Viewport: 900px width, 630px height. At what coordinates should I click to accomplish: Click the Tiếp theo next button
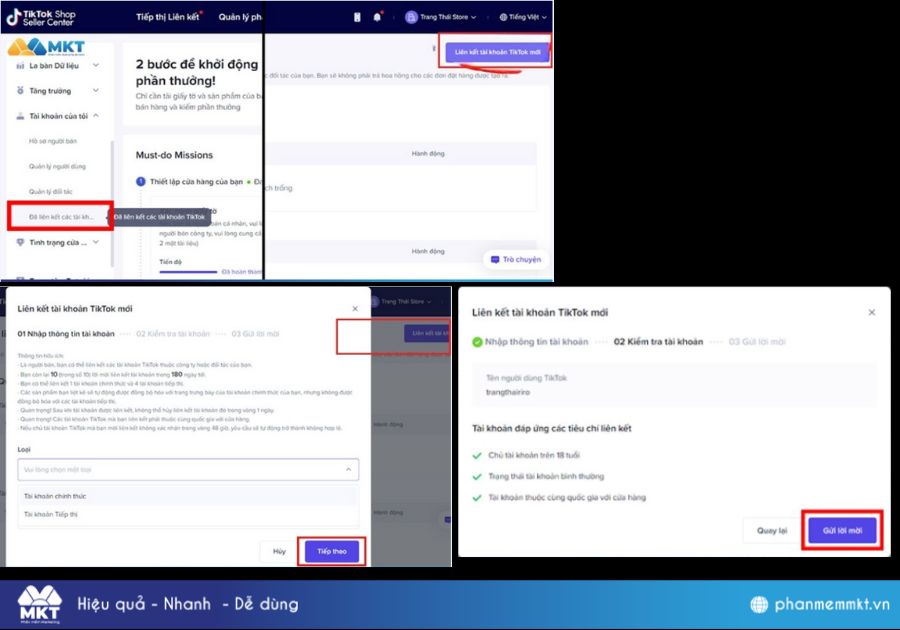332,551
